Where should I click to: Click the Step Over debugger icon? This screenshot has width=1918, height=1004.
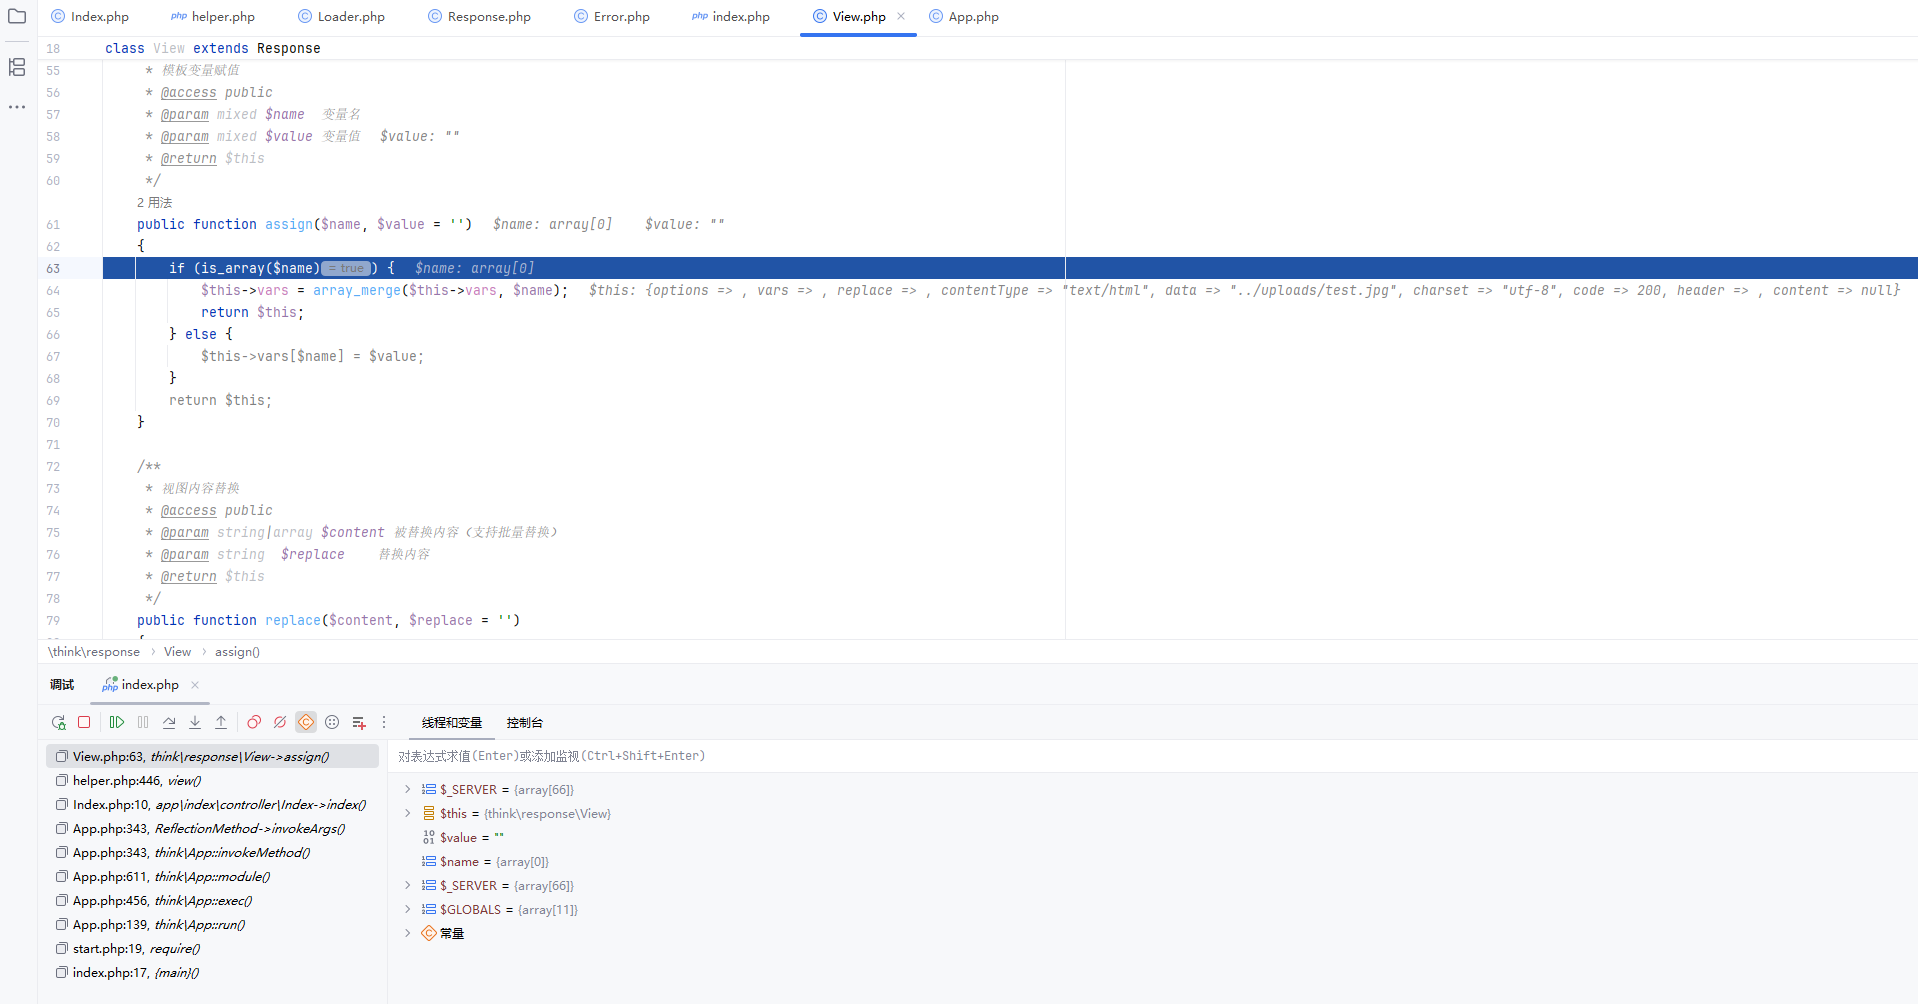(x=169, y=722)
